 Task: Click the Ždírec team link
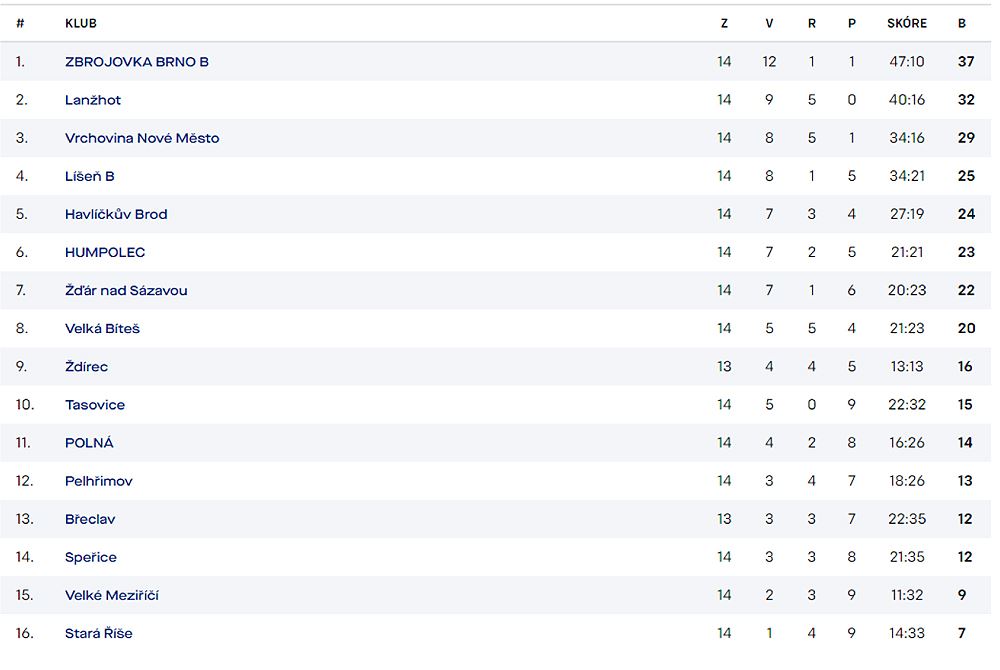tap(86, 367)
